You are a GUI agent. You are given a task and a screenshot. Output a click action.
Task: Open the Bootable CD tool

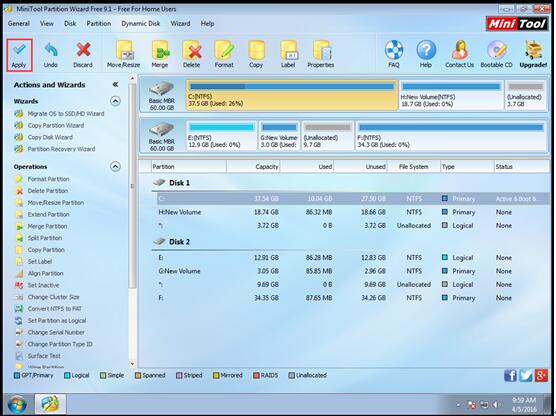point(496,54)
